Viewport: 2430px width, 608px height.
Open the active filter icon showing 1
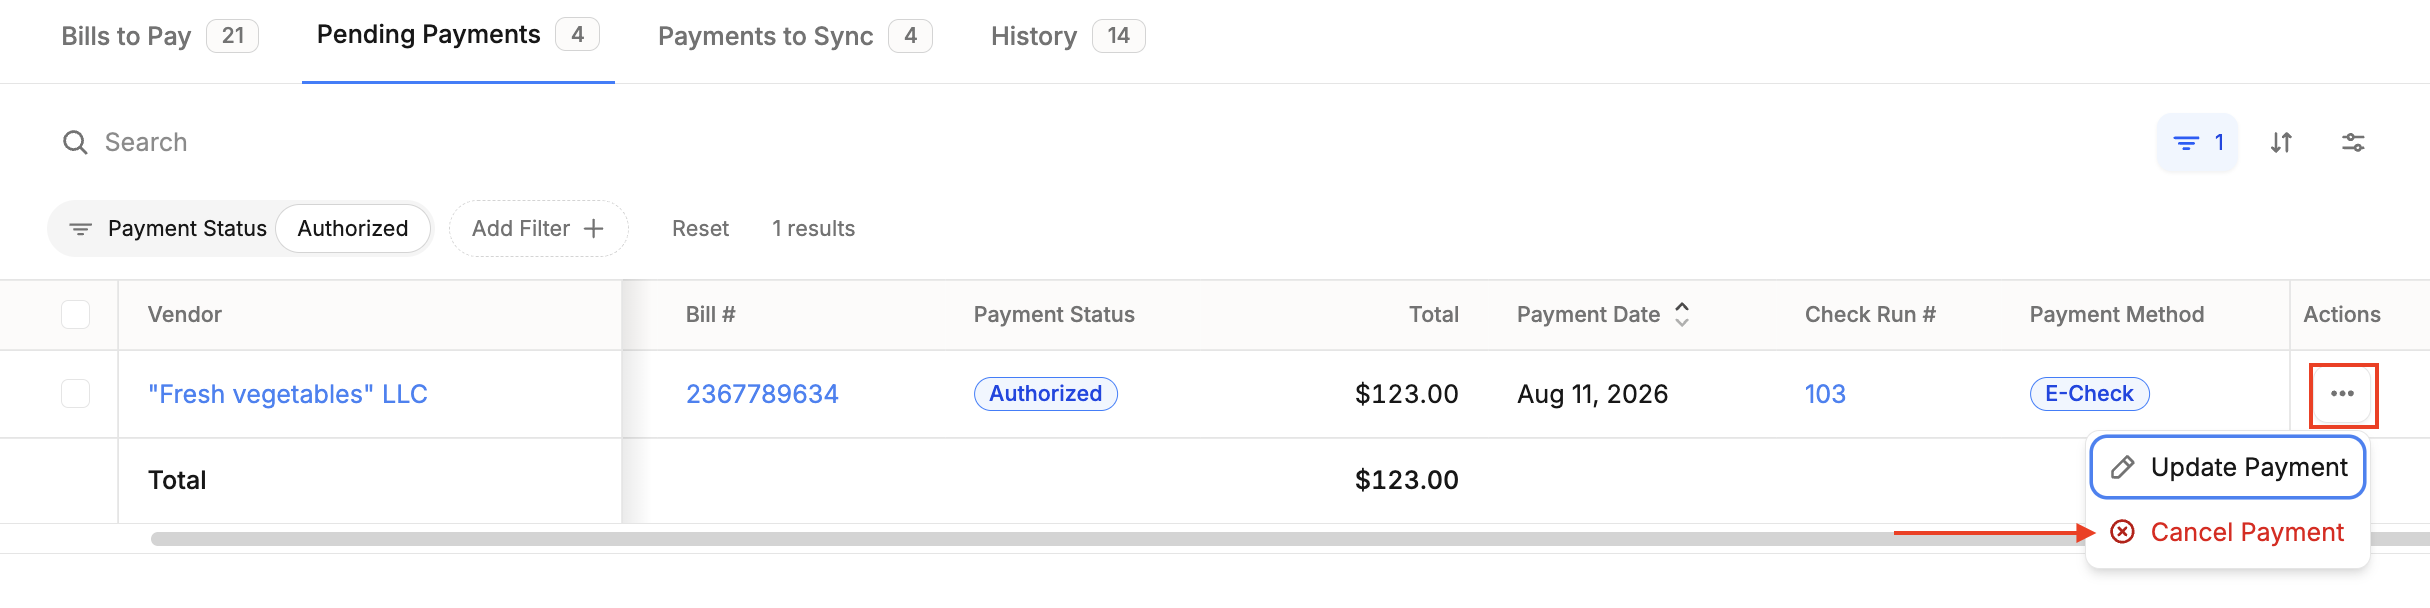[2197, 143]
